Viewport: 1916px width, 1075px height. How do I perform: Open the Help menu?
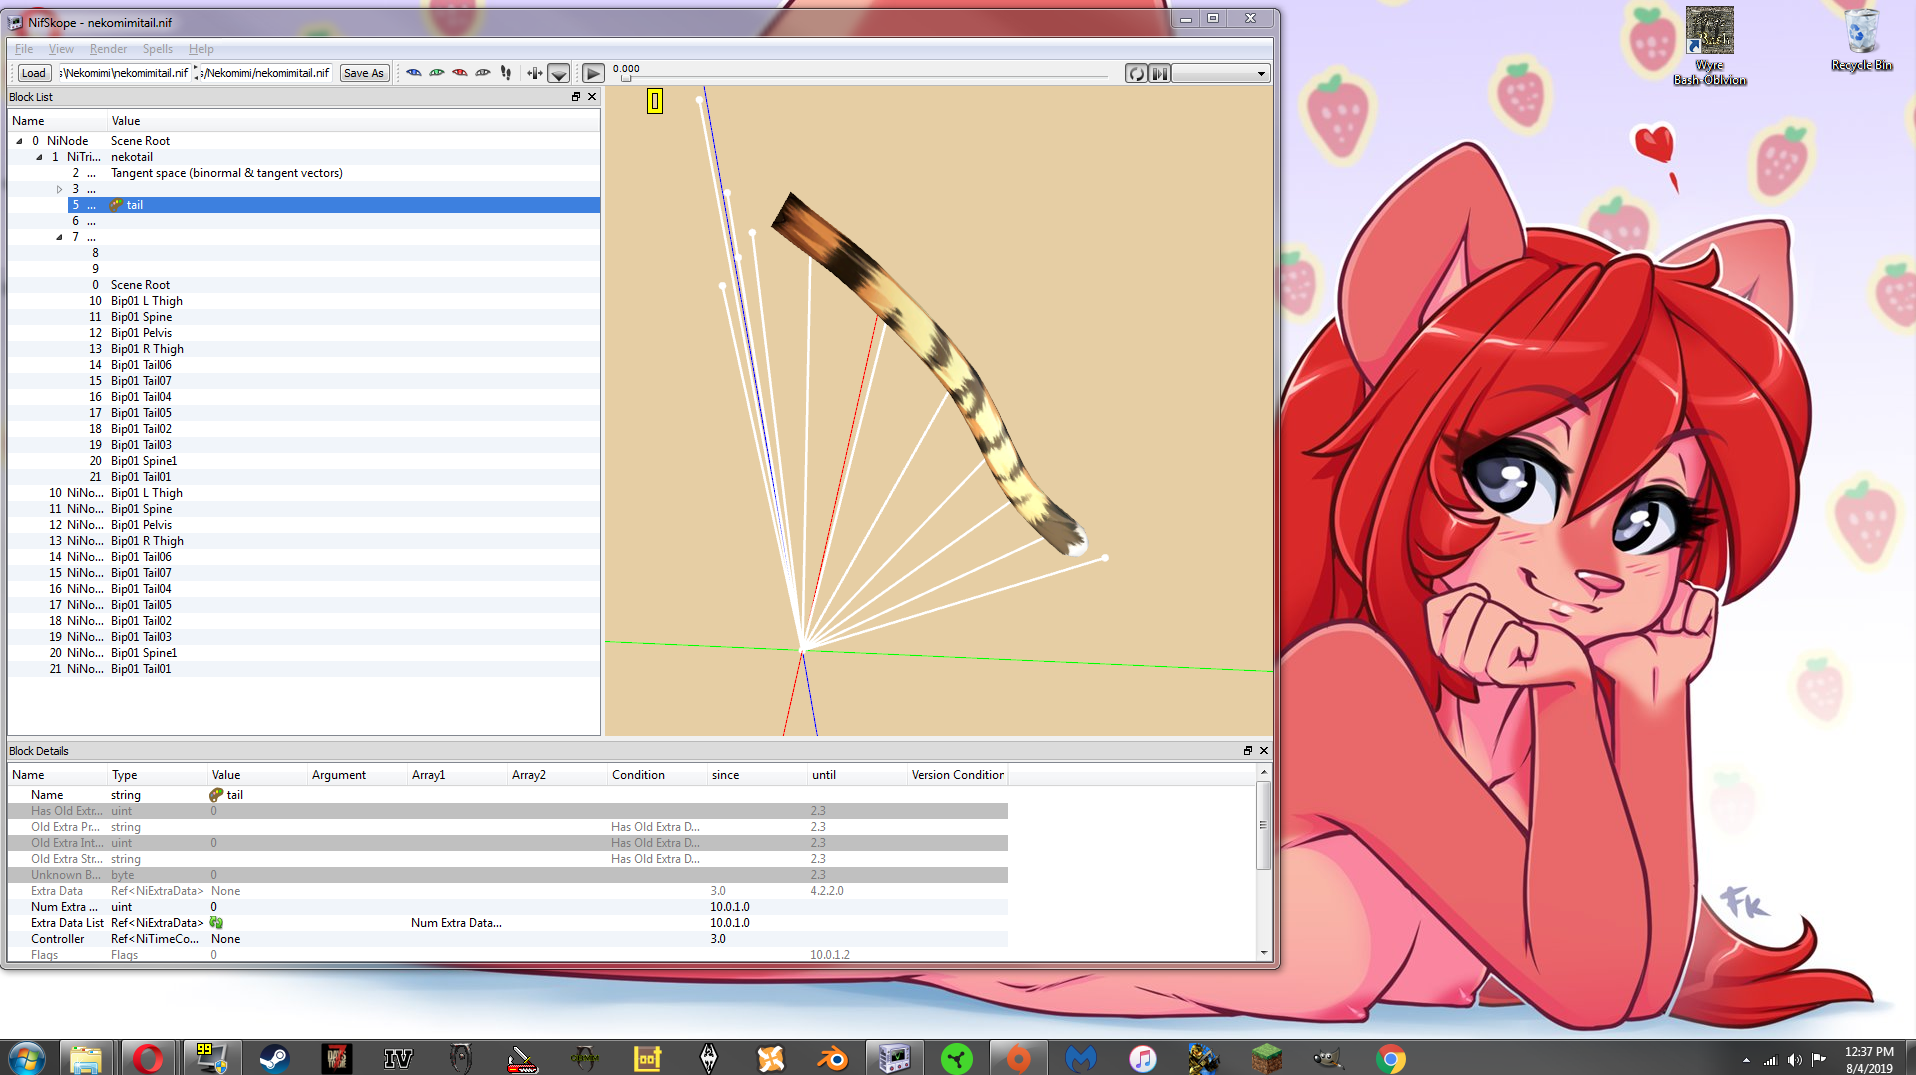201,49
